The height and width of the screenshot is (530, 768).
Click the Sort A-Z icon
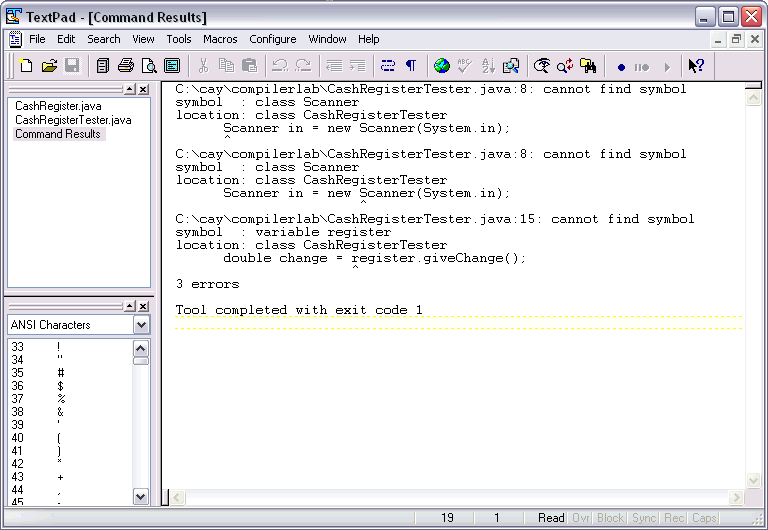click(x=488, y=66)
